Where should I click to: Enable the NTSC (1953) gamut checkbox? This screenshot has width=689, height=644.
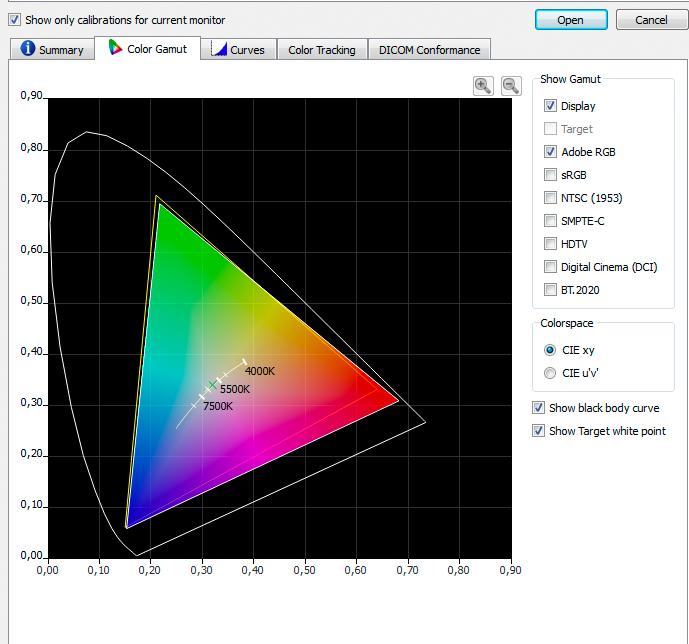[x=550, y=197]
